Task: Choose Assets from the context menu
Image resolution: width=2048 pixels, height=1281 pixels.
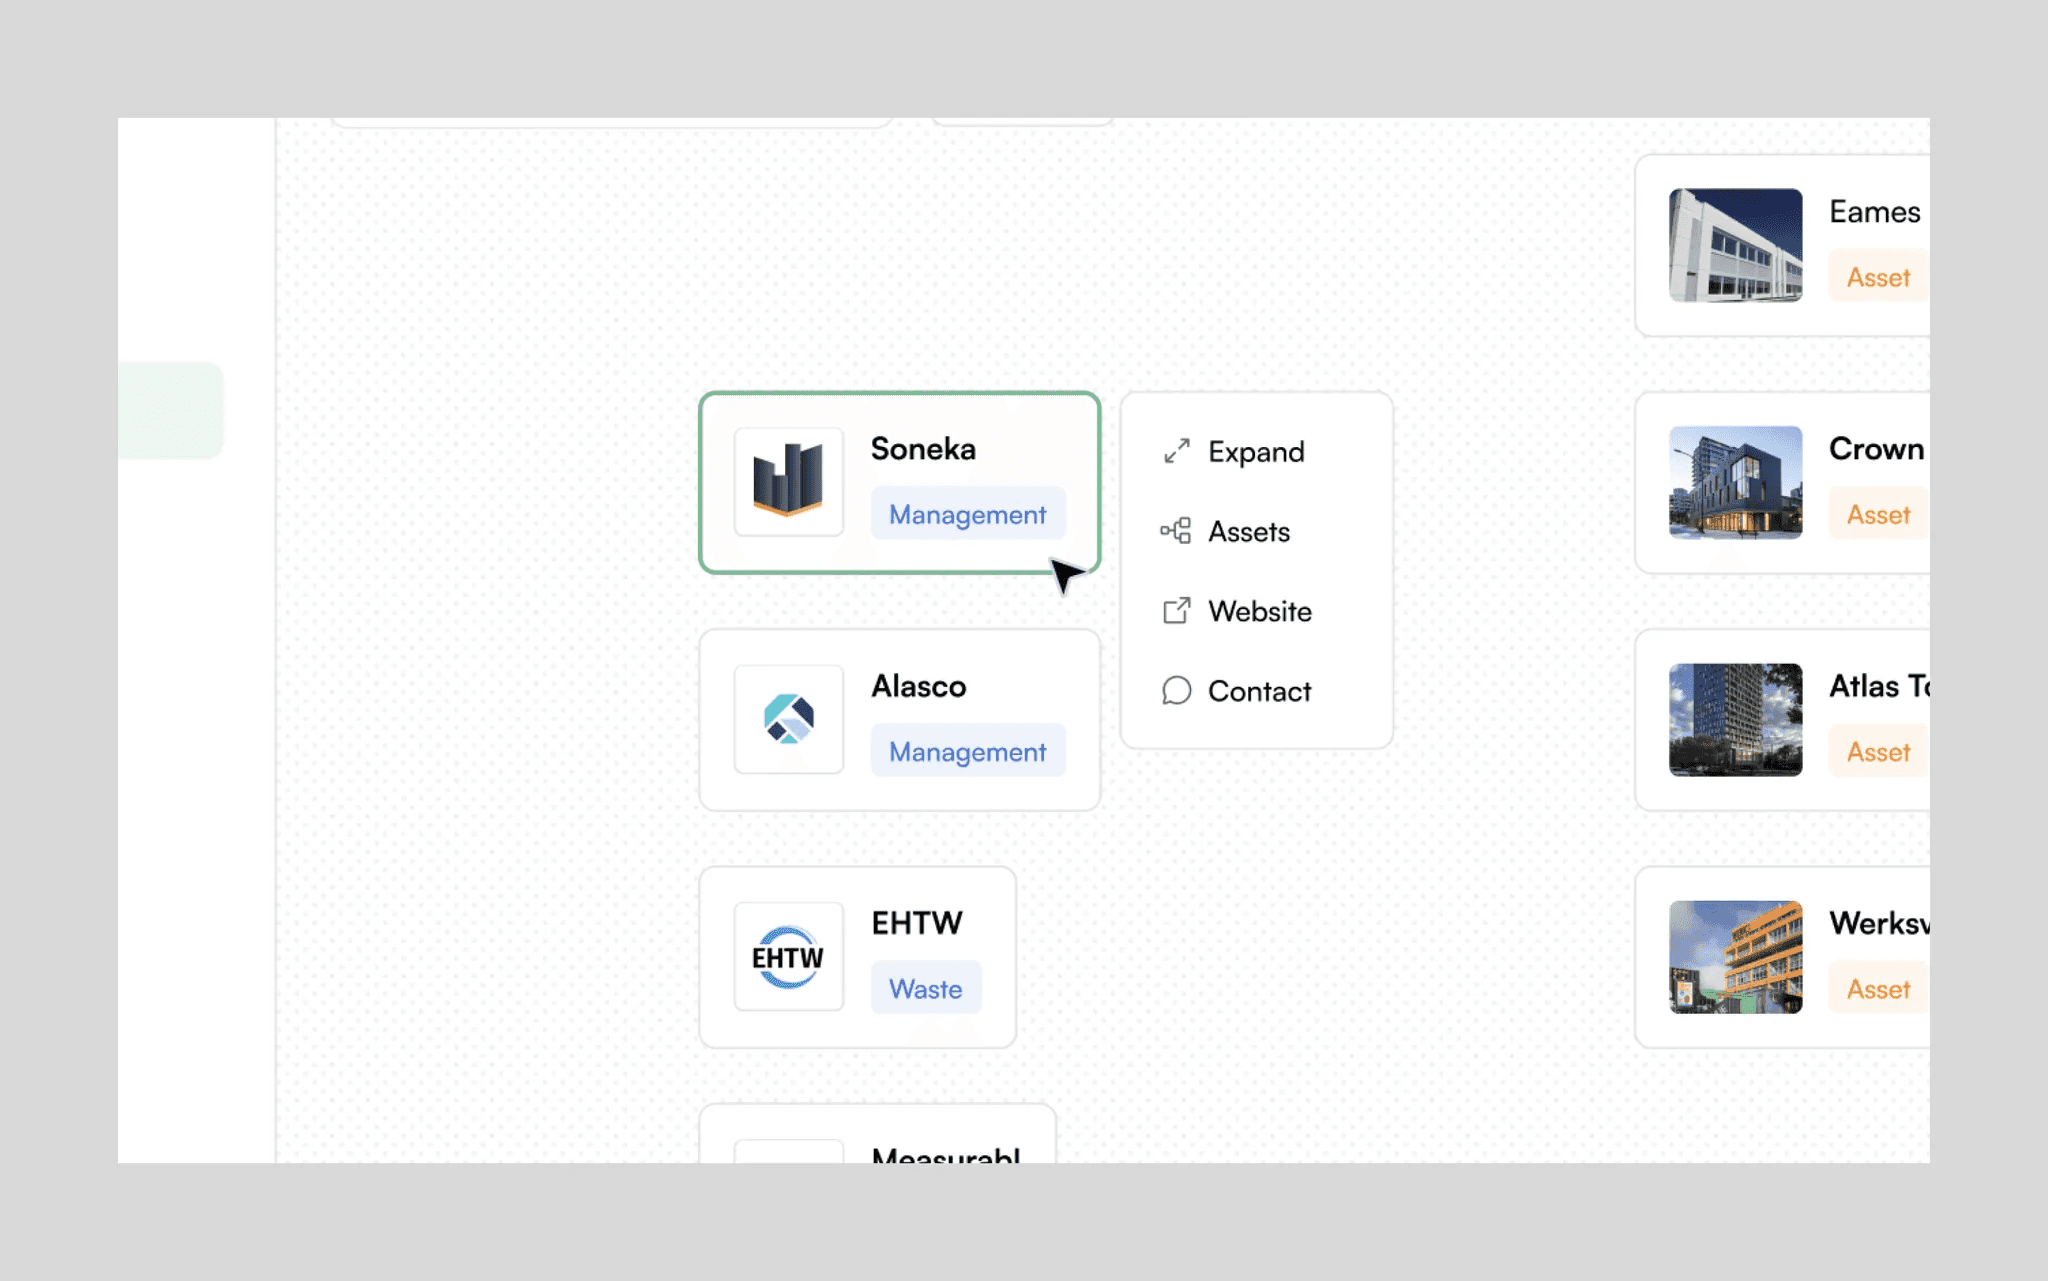Action: coord(1249,532)
